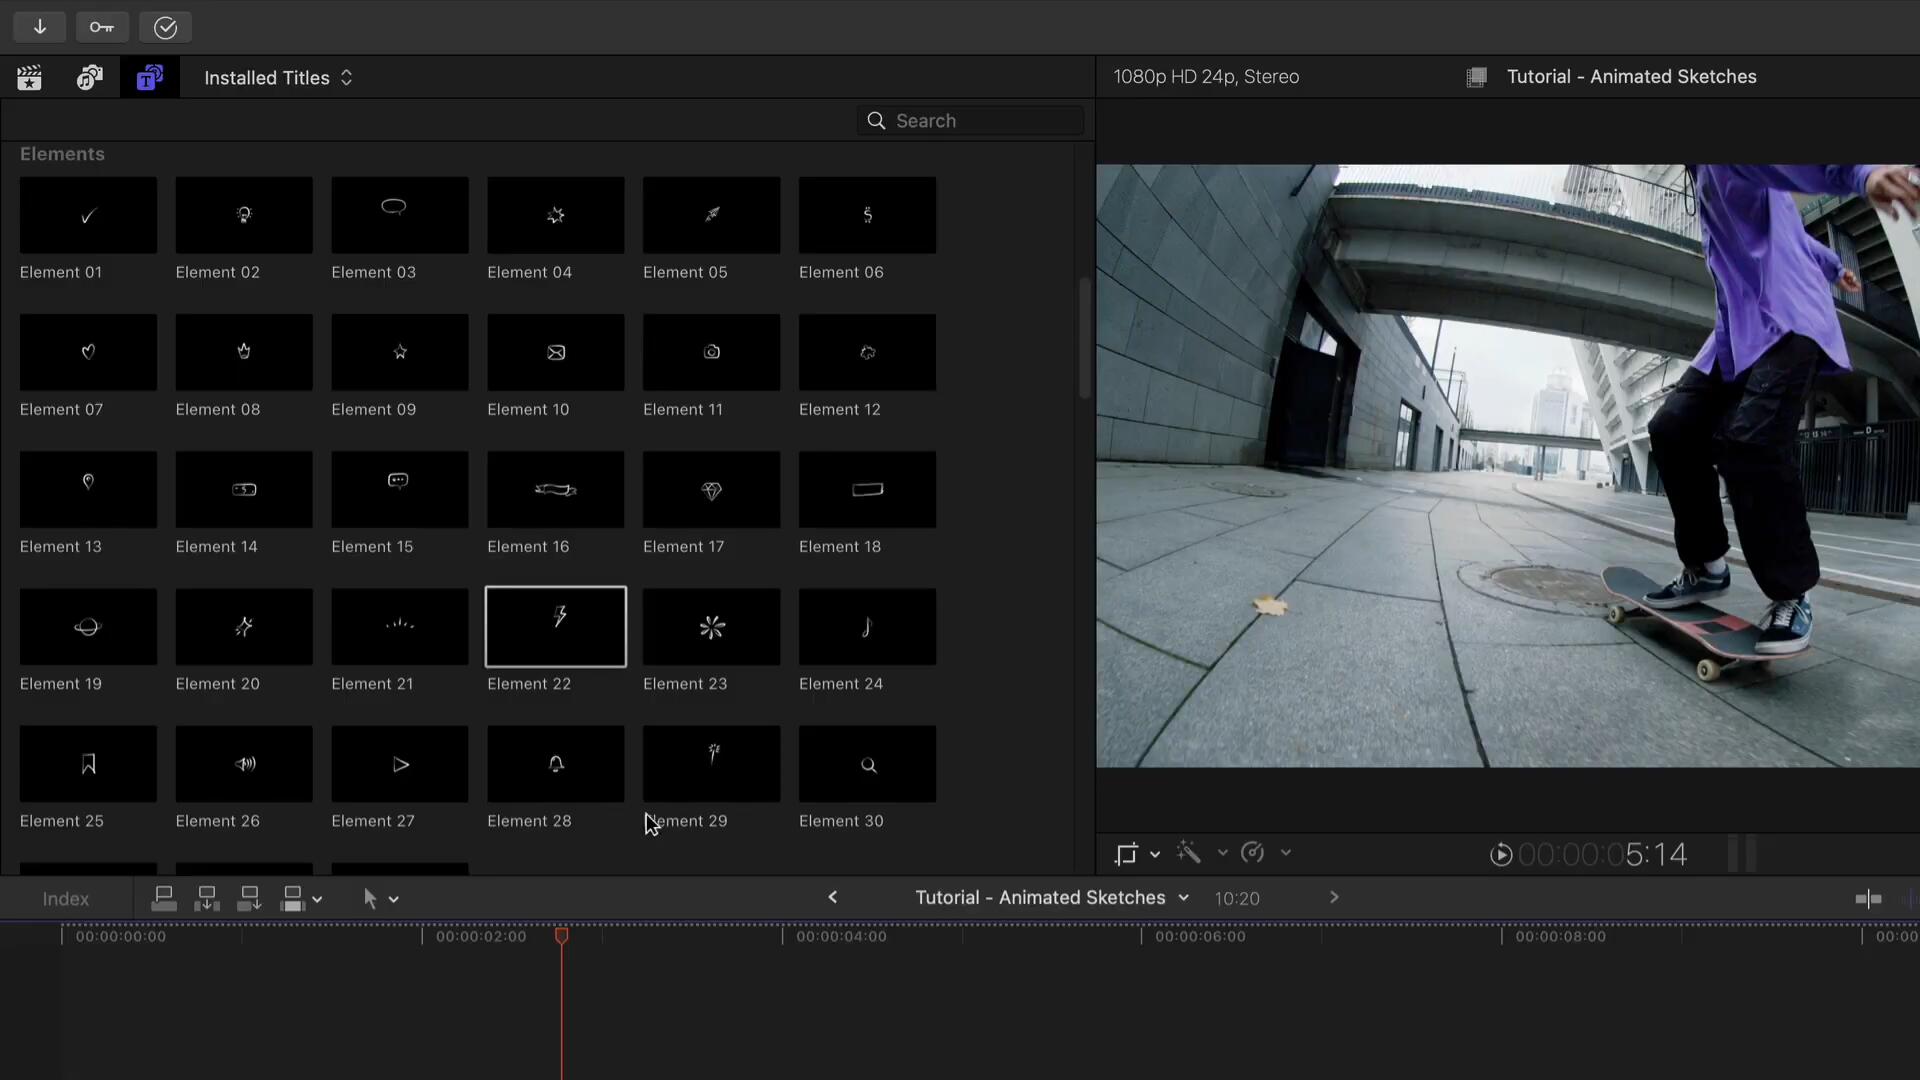Open the Installed Titles dropdown
1920x1080 pixels.
(x=278, y=78)
